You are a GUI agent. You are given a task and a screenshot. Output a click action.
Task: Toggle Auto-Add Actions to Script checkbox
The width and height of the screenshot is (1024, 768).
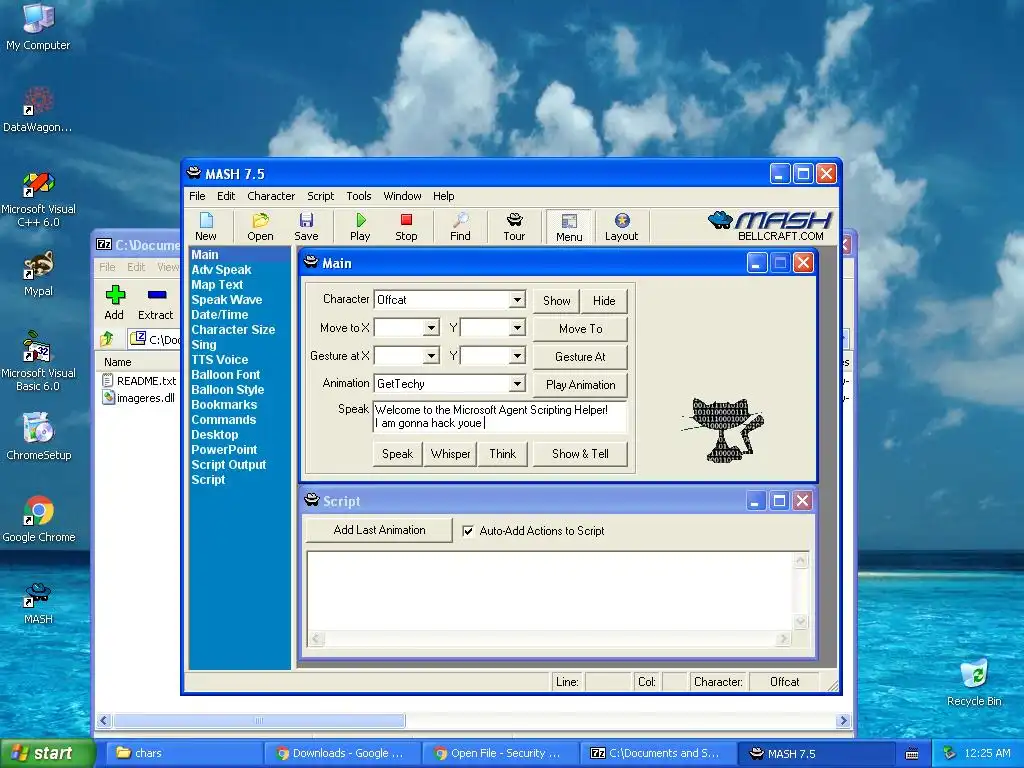pos(468,531)
